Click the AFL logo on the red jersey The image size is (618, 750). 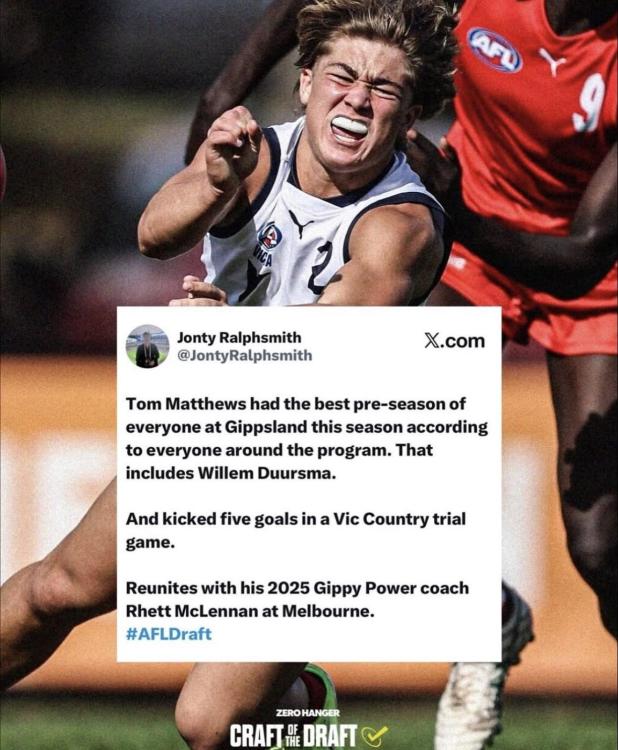[495, 50]
